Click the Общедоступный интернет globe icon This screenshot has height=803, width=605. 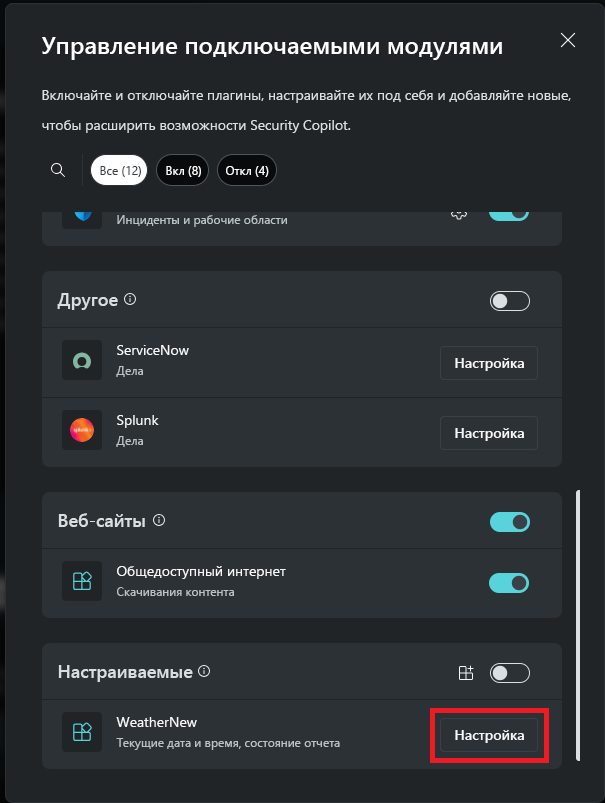coord(81,581)
